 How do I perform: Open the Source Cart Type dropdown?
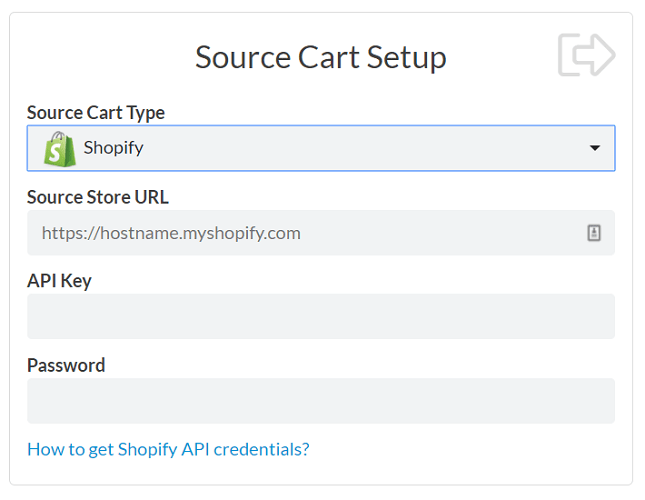(320, 148)
